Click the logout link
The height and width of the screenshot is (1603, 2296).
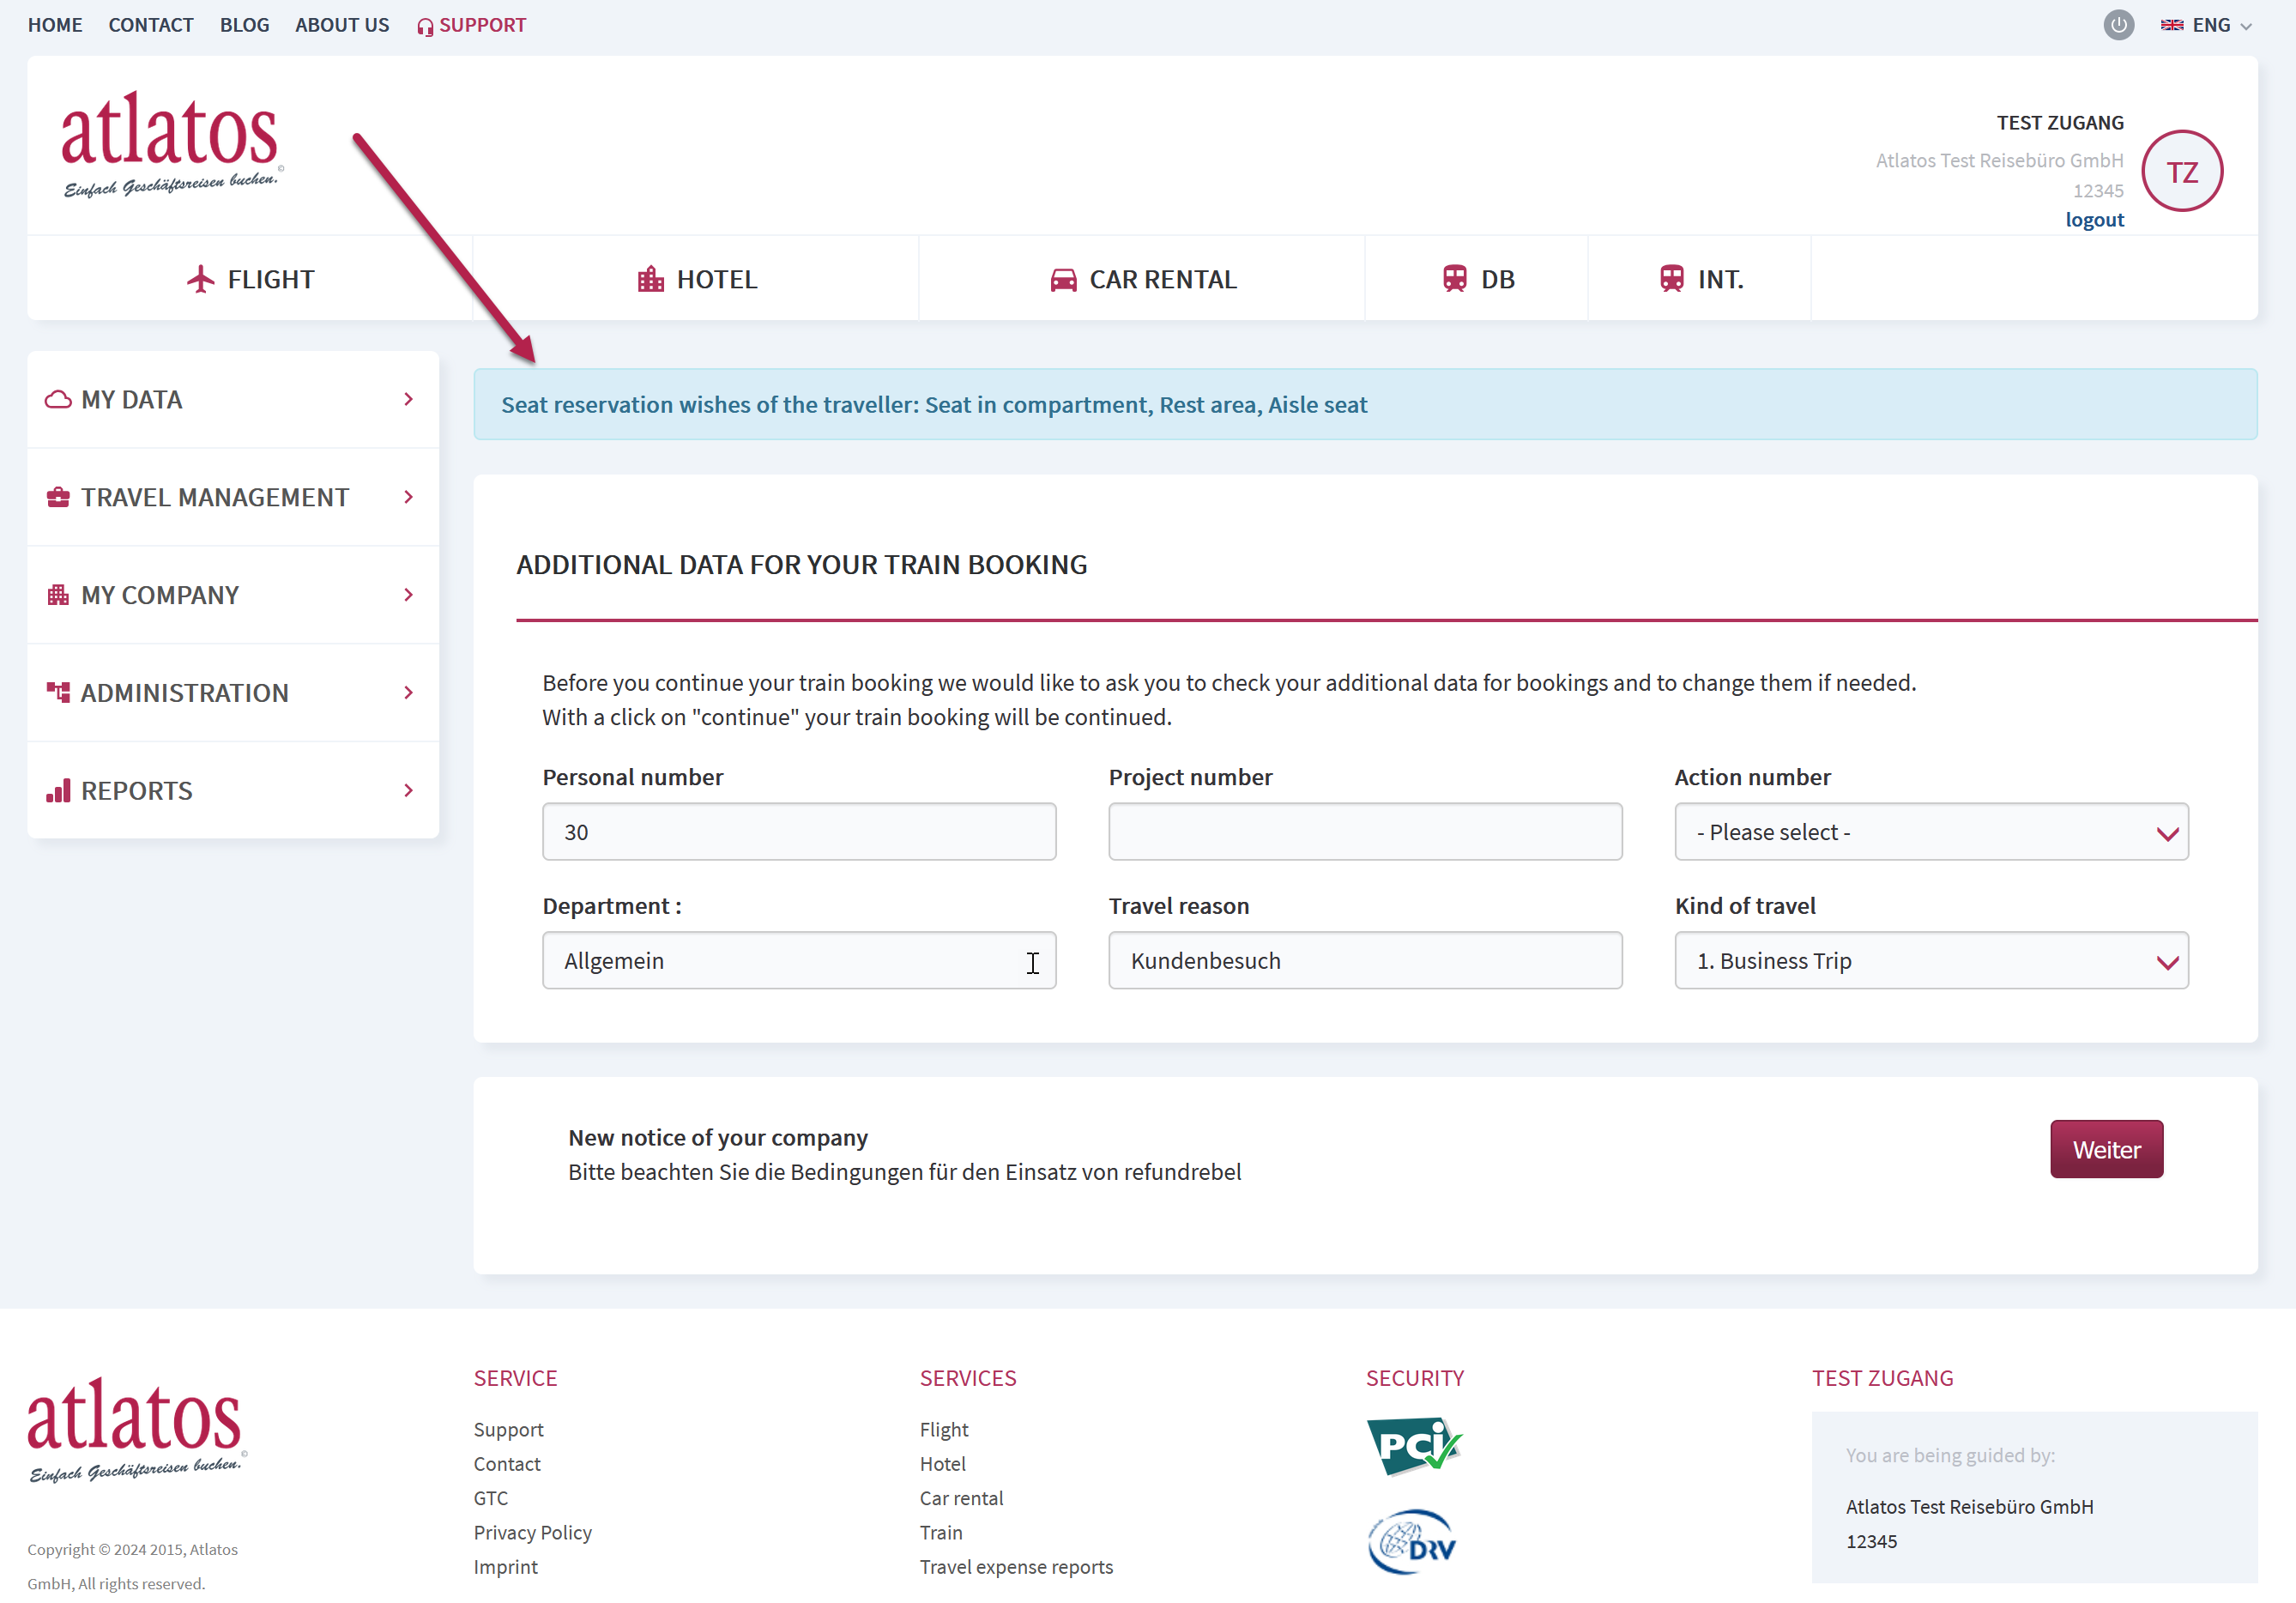[x=2094, y=220]
